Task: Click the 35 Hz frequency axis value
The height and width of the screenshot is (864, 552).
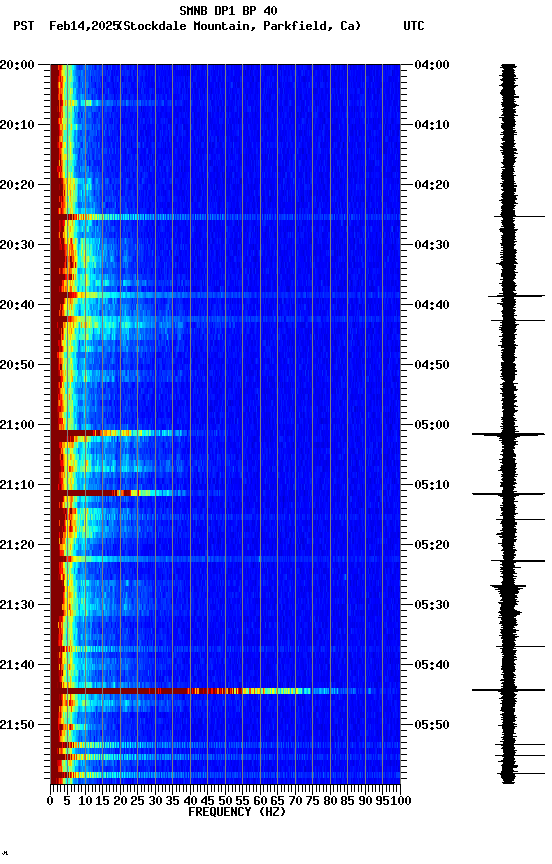Action: click(173, 802)
